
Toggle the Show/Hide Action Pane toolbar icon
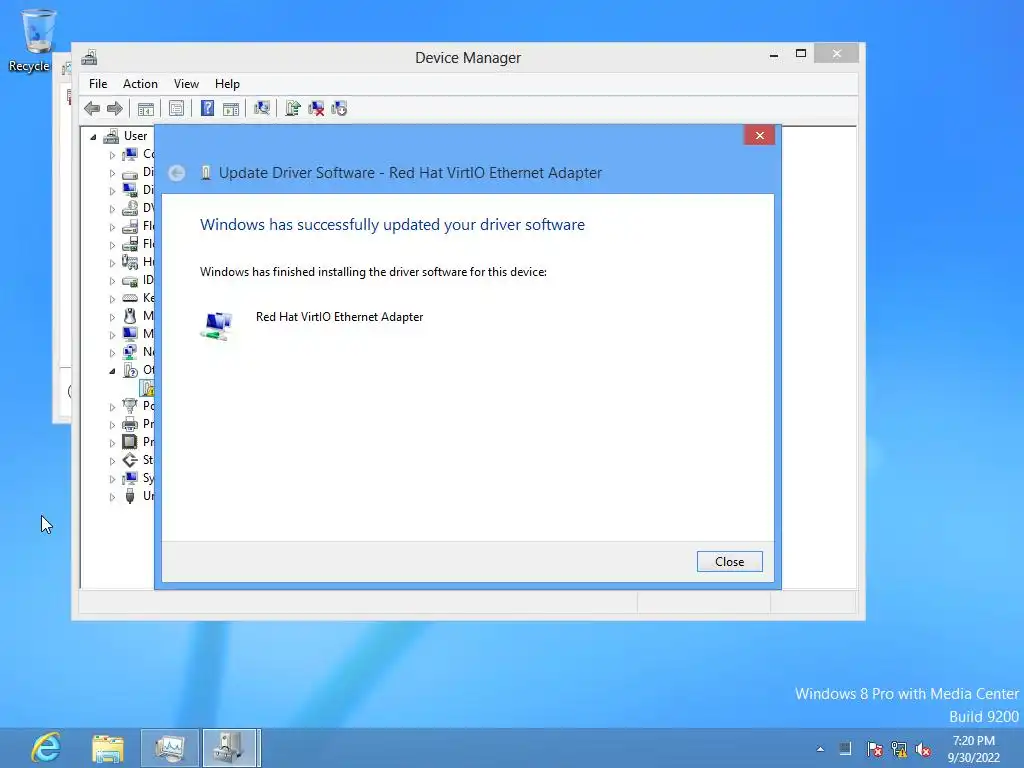click(x=231, y=108)
